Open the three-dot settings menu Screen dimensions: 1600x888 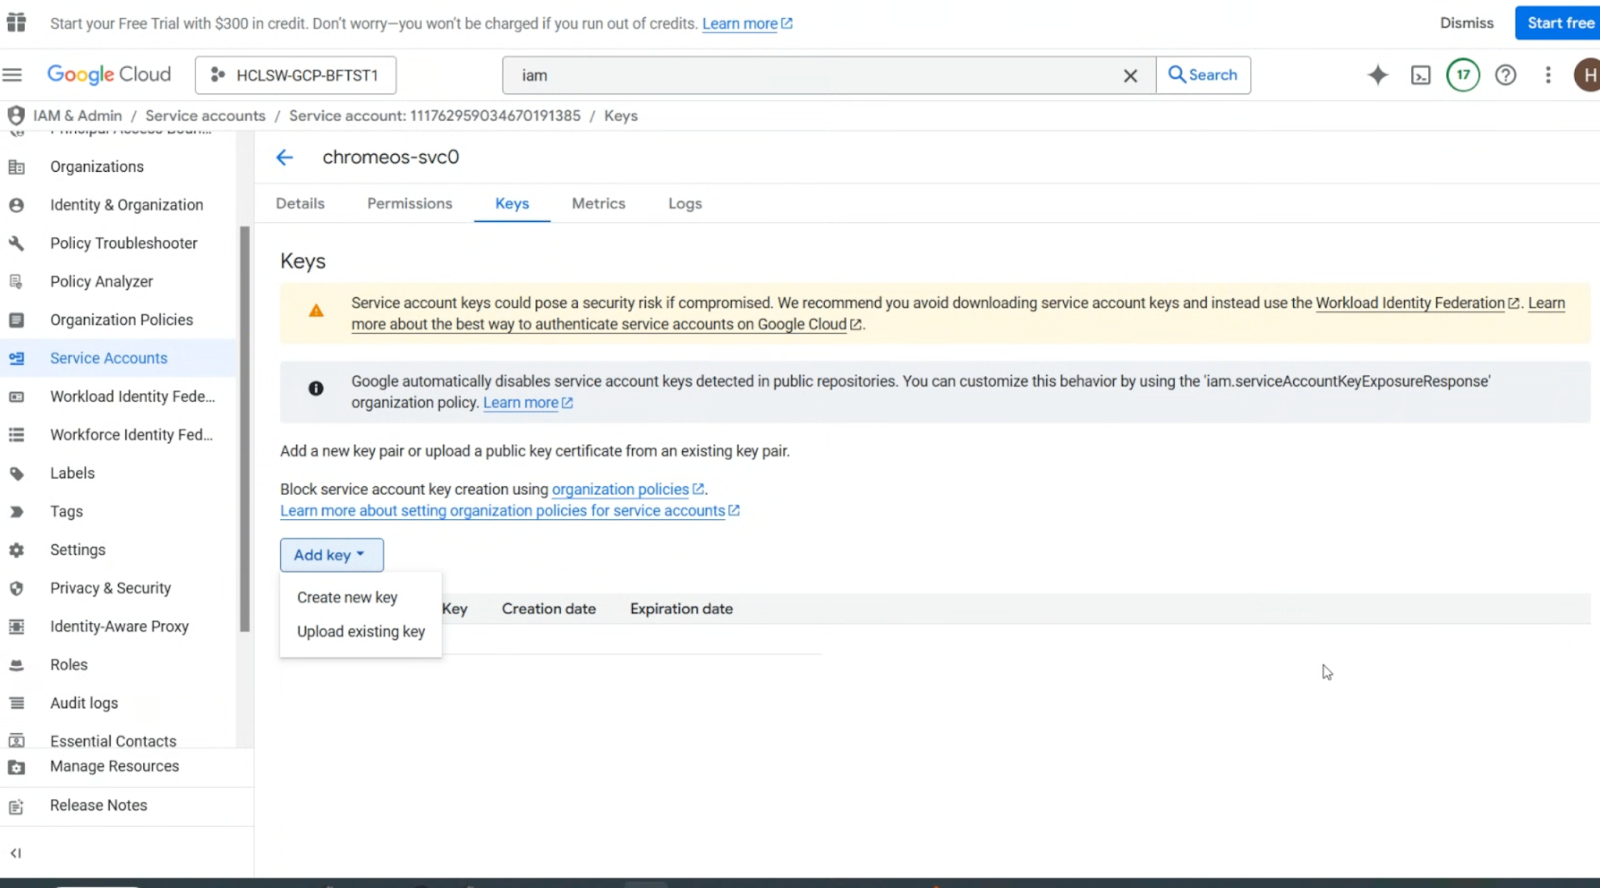coord(1548,75)
